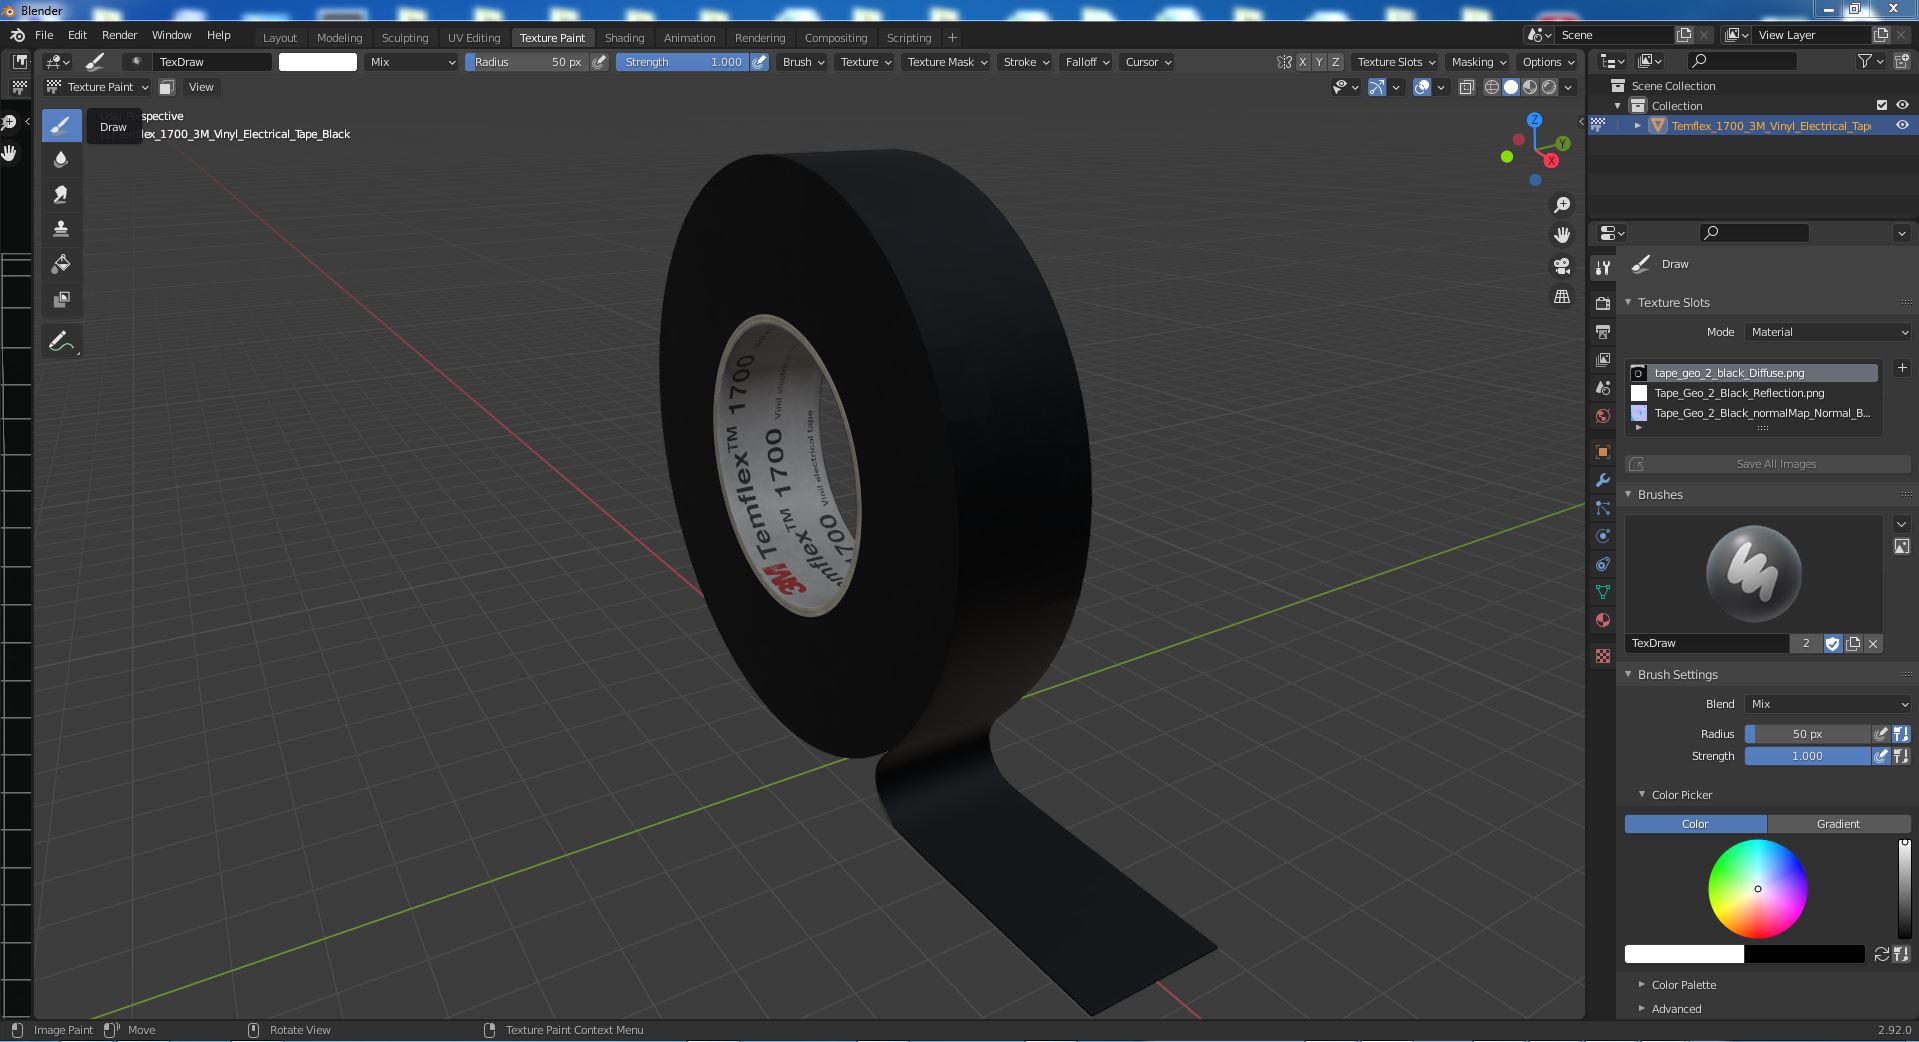1919x1042 pixels.
Task: Select the Mask tool
Action: [61, 299]
